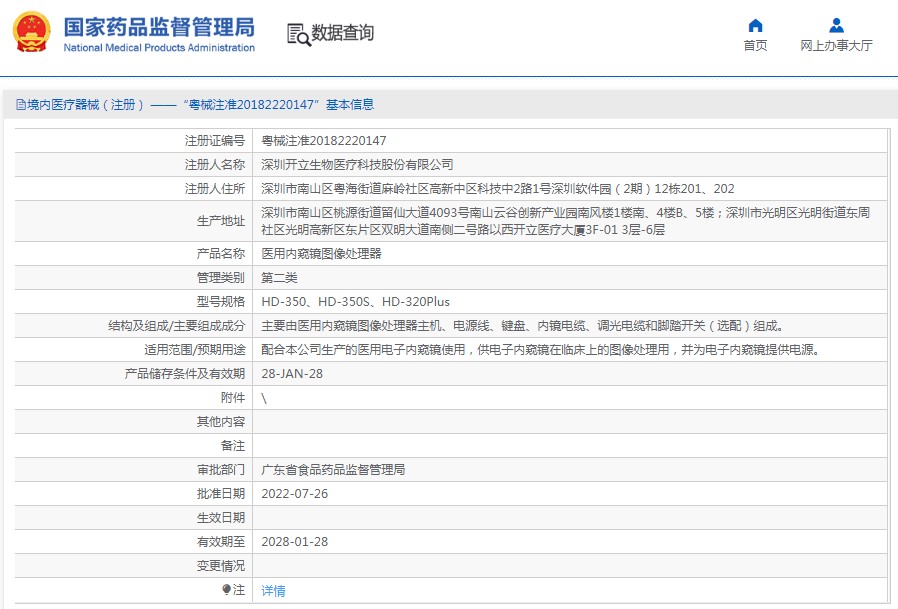Click the 管理类别 label
This screenshot has width=898, height=609.
220,278
